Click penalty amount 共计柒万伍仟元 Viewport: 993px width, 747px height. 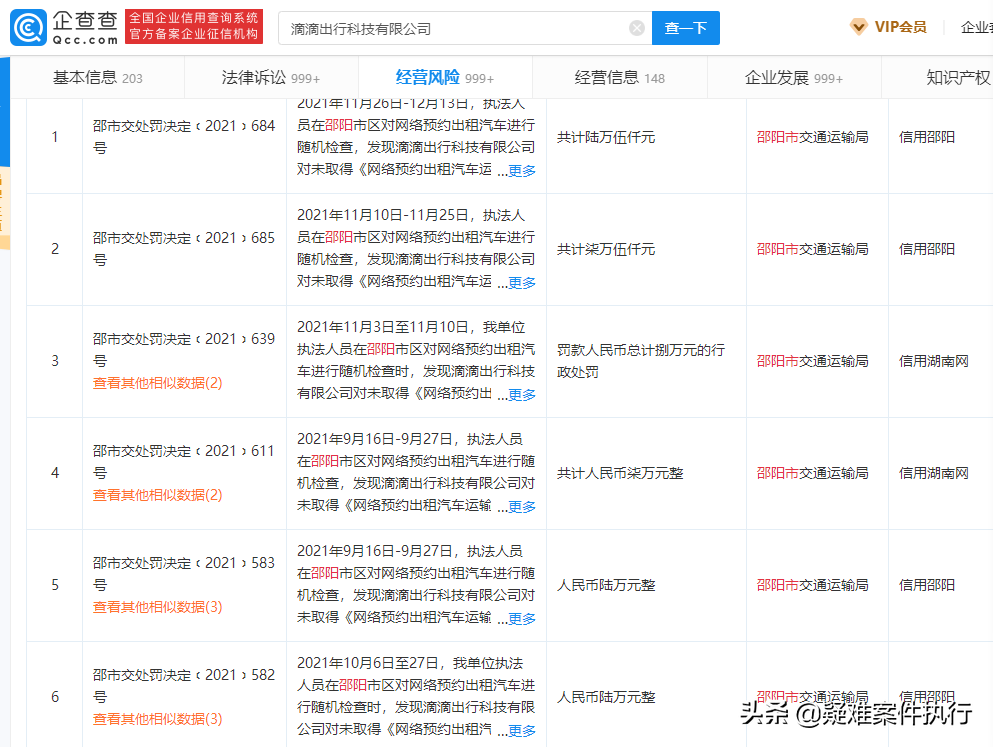coord(606,249)
